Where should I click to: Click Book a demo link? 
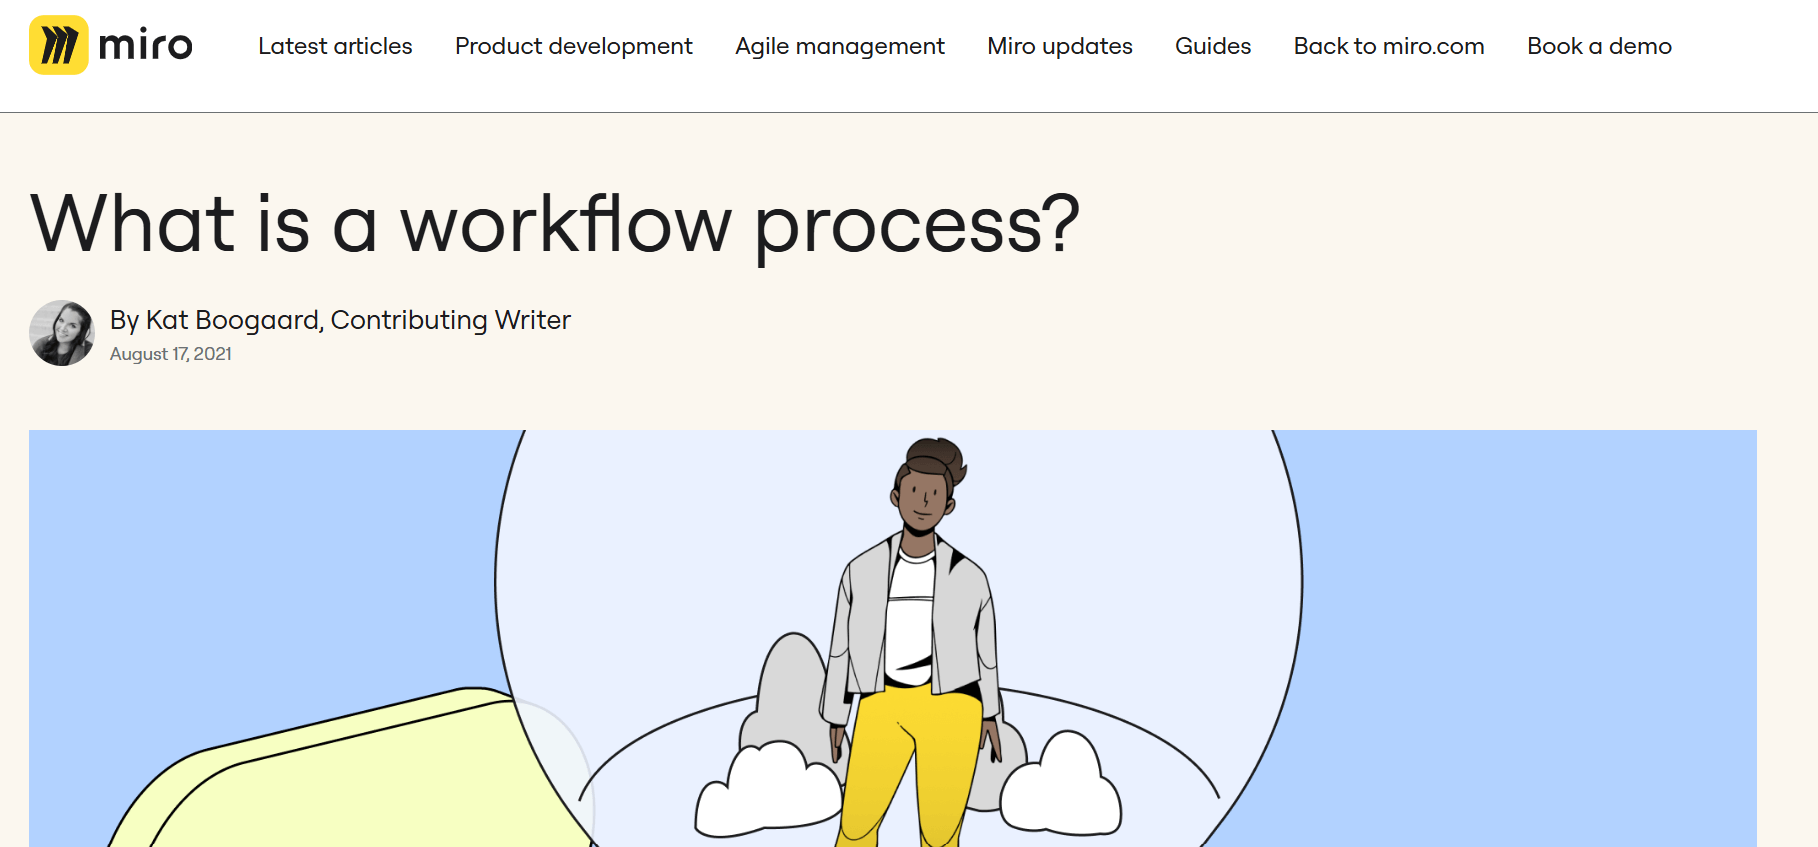coord(1599,46)
